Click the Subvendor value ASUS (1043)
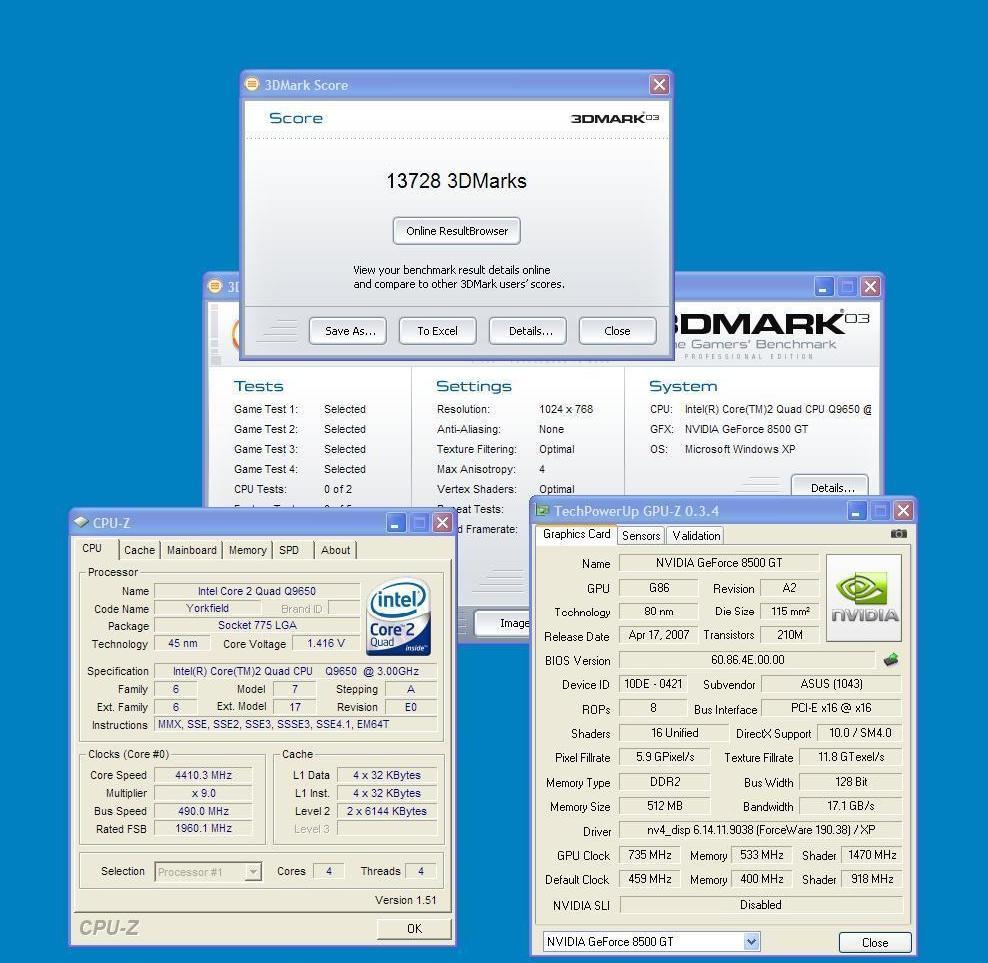This screenshot has height=963, width=988. click(x=832, y=684)
